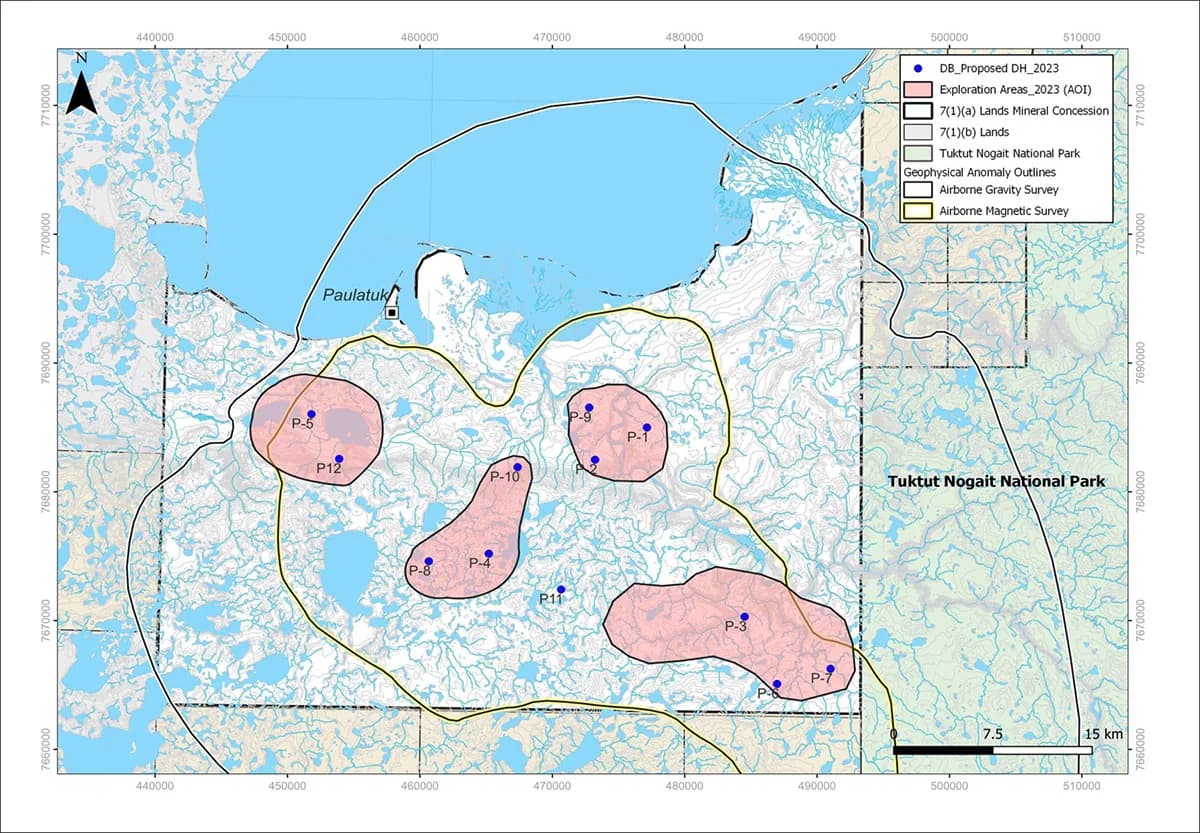Screen dimensions: 1200x833
Task: Click the Paulatuk settlement square marker
Action: click(392, 312)
